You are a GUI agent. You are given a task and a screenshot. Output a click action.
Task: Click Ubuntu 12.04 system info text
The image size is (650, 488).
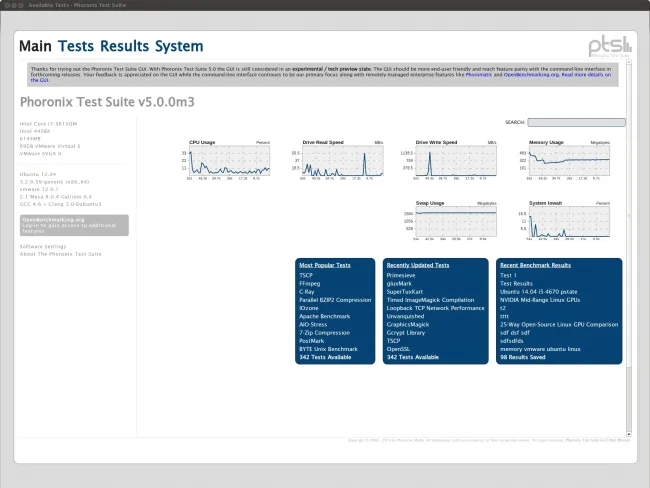pos(38,175)
